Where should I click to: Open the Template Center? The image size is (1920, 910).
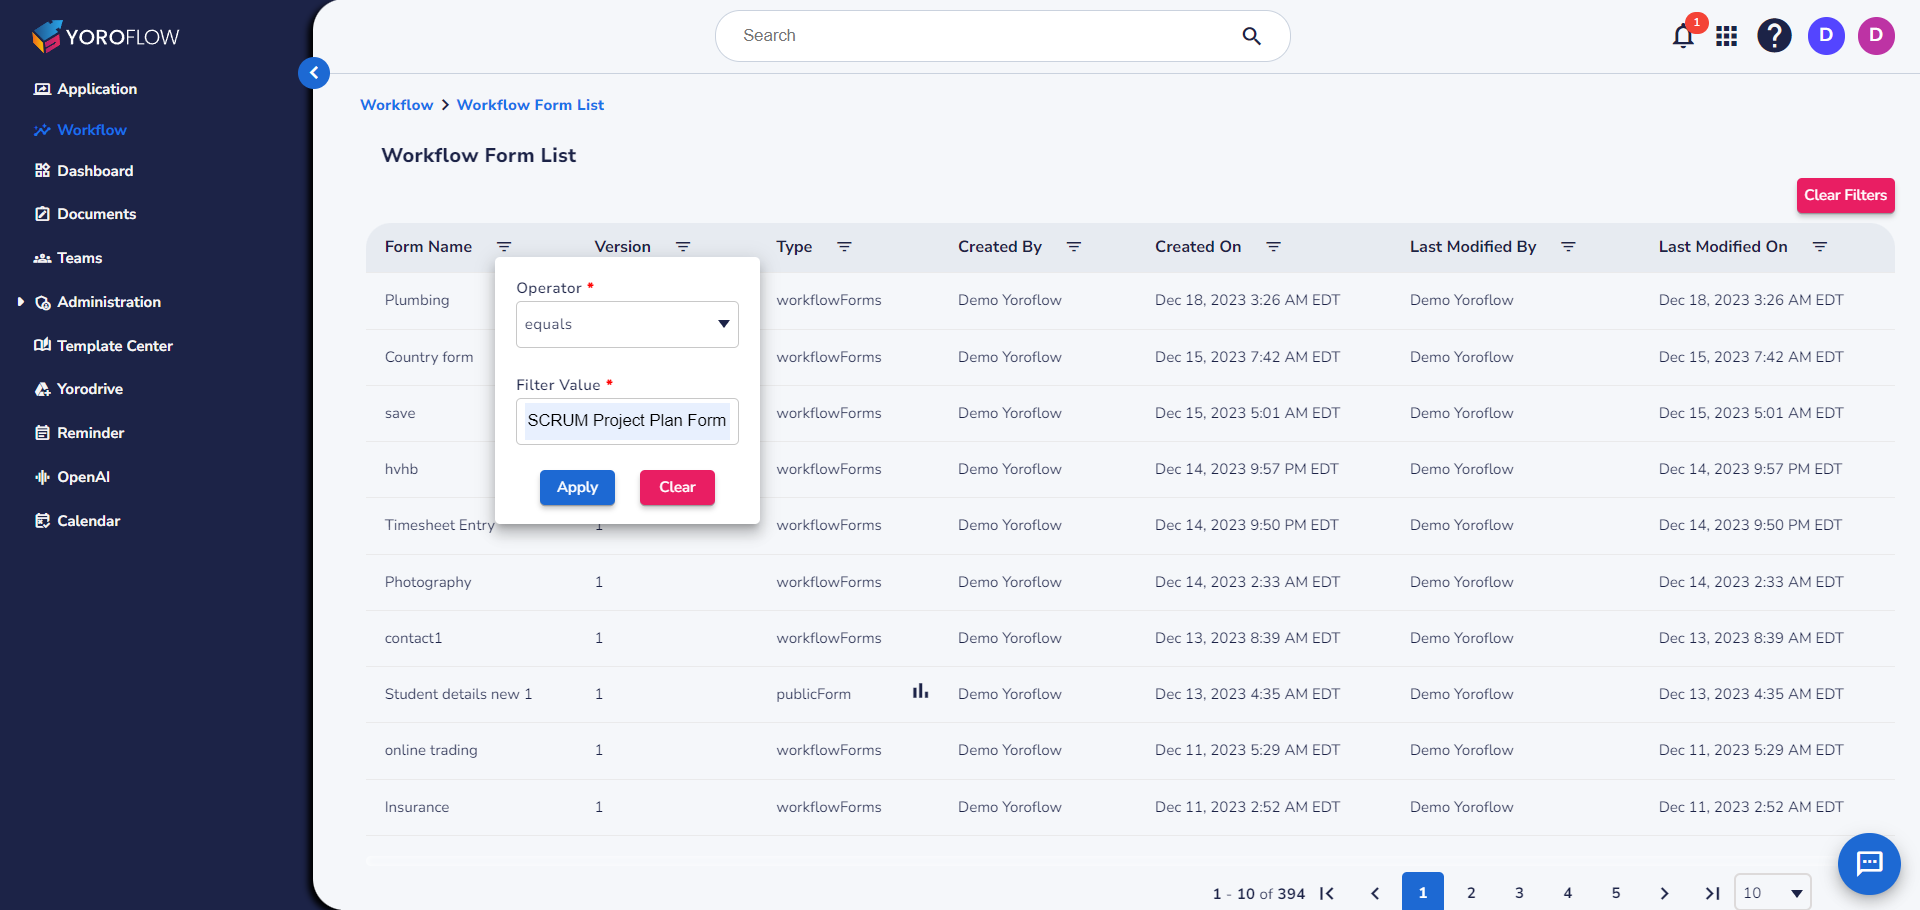pos(113,345)
